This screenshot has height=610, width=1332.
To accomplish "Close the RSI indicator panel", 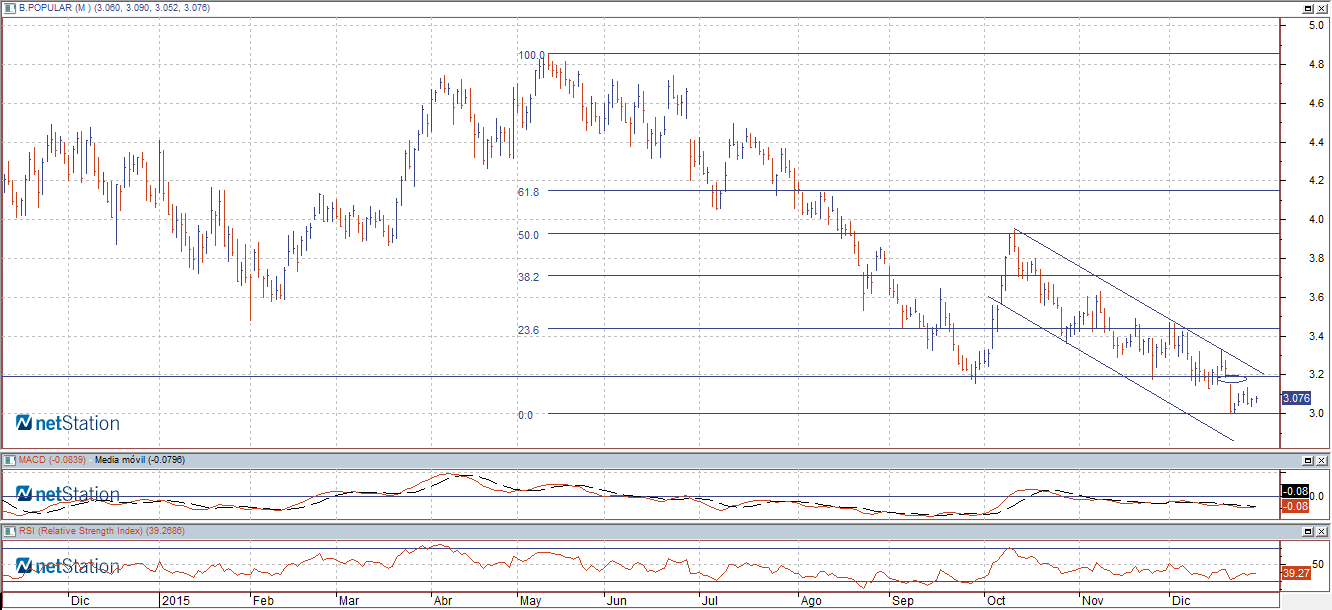I will point(1321,531).
